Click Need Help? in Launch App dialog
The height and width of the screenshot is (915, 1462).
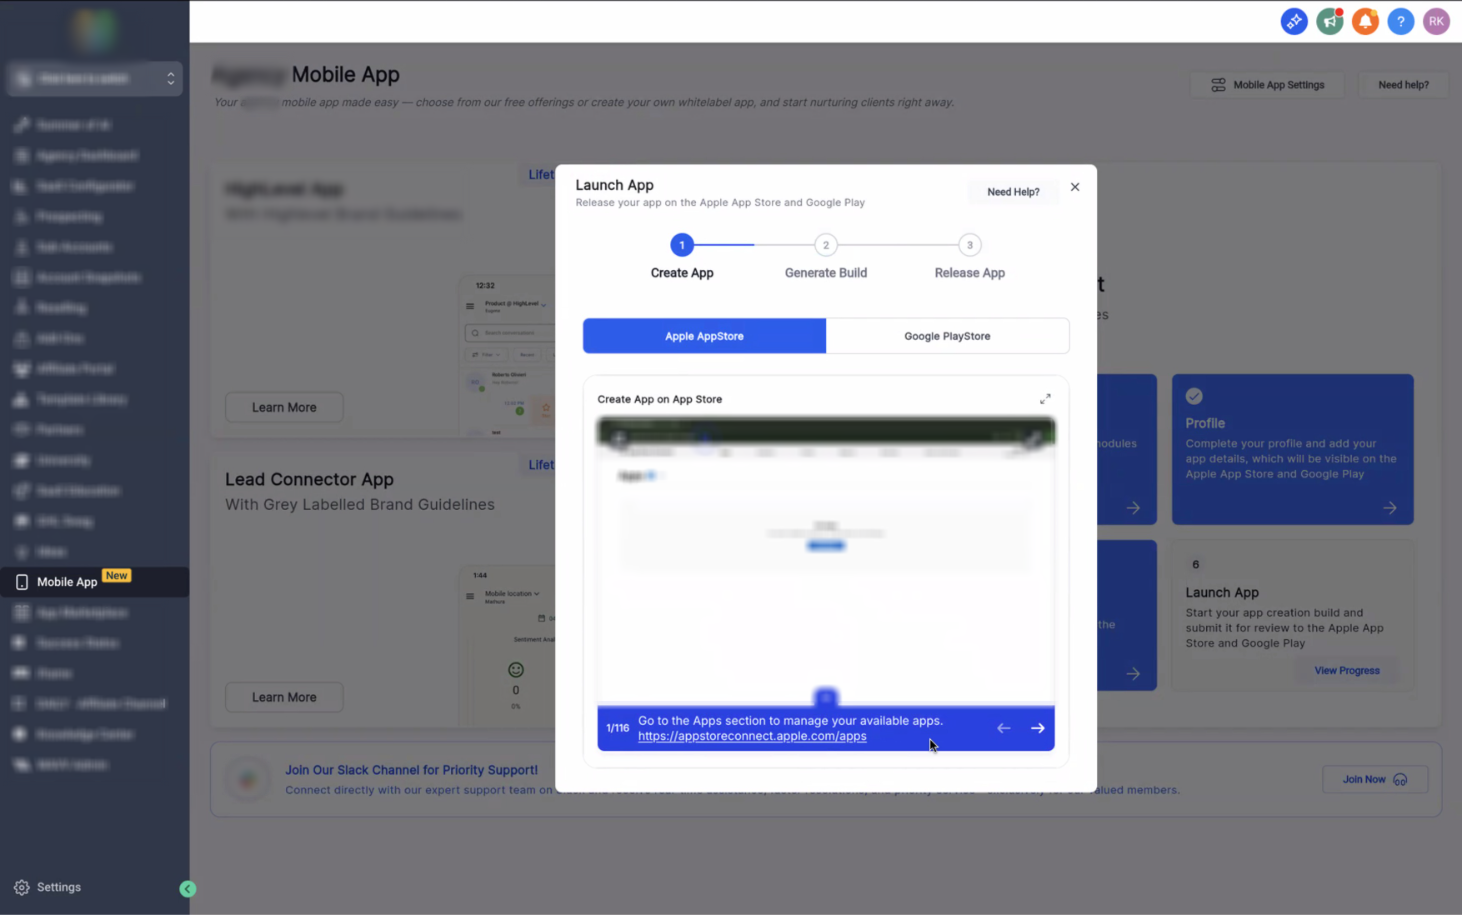(x=1013, y=192)
